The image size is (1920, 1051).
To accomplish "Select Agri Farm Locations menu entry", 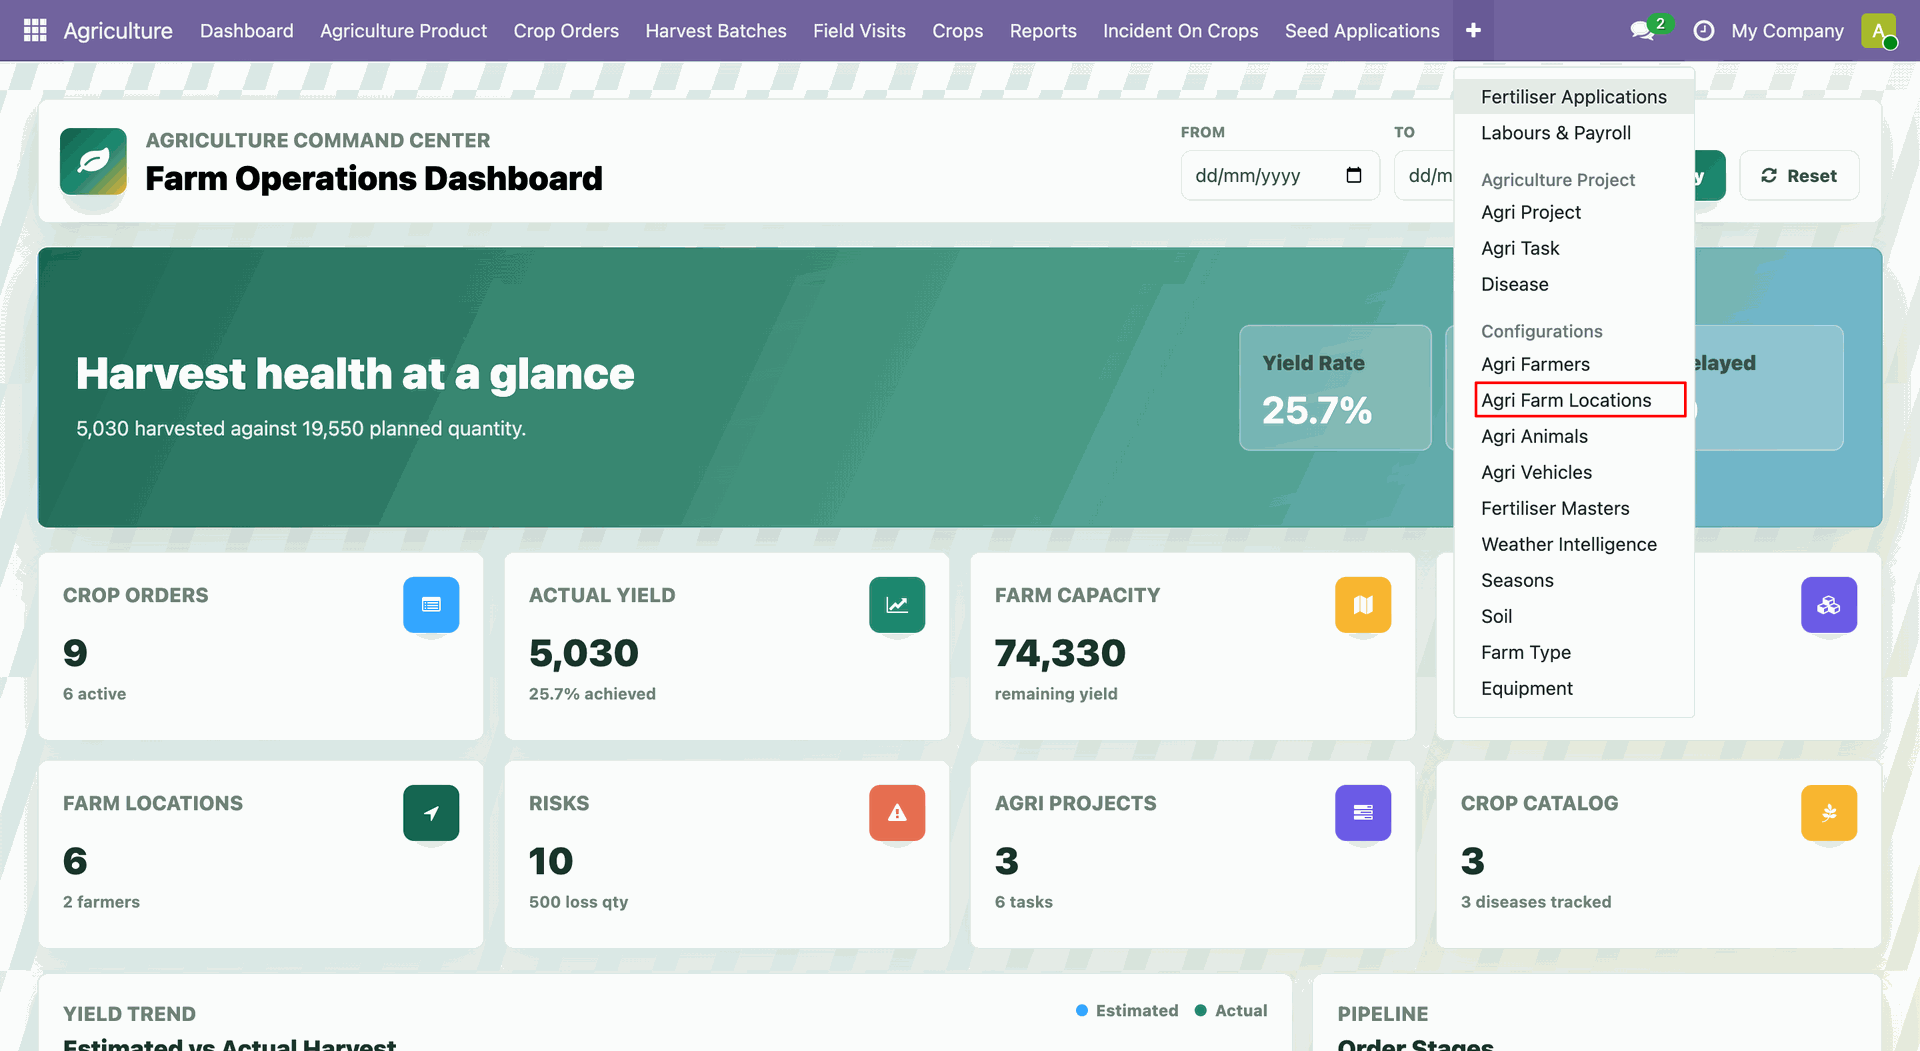I will tap(1574, 400).
